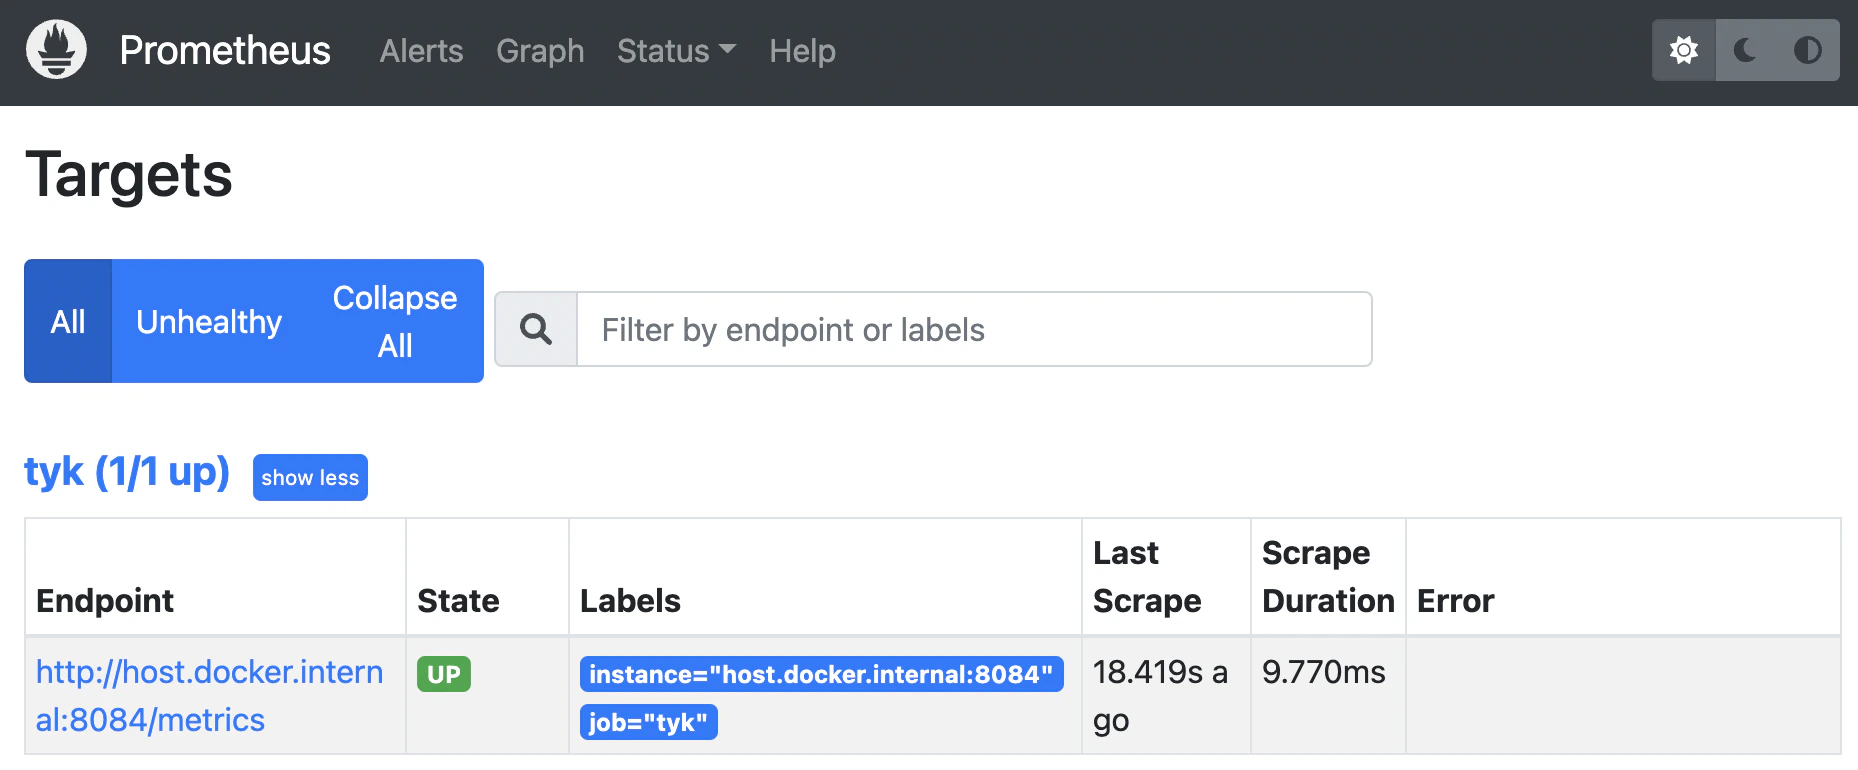Open the Graph page
The height and width of the screenshot is (770, 1858).
click(540, 50)
